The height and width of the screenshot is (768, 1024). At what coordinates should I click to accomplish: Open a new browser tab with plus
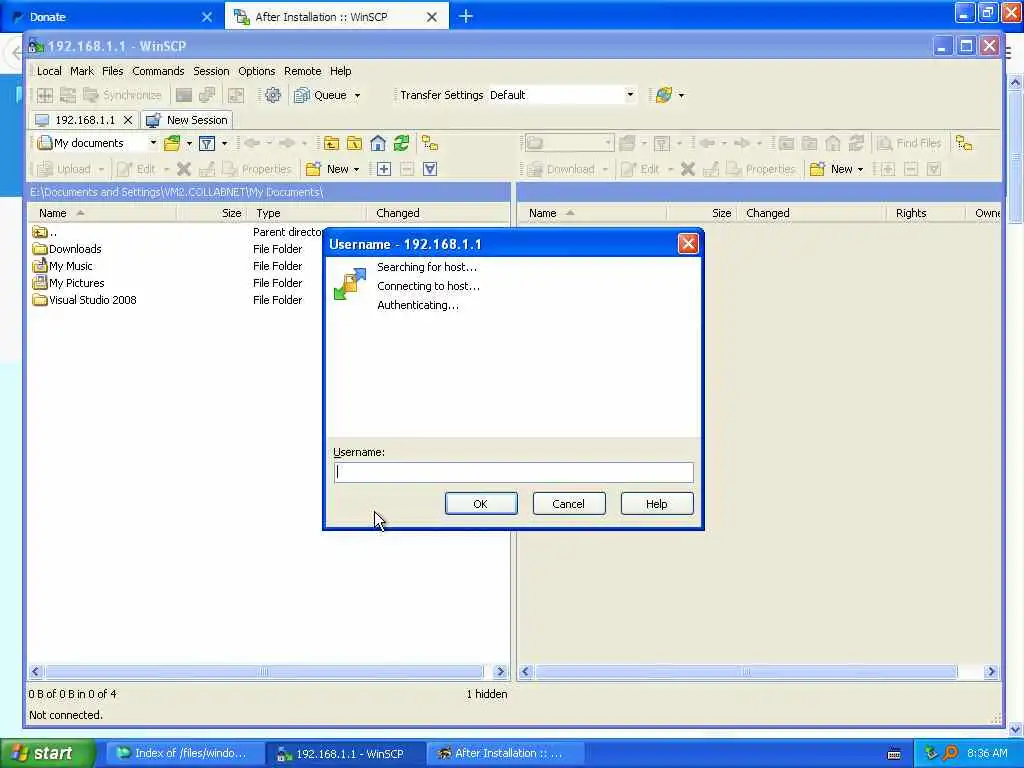466,16
